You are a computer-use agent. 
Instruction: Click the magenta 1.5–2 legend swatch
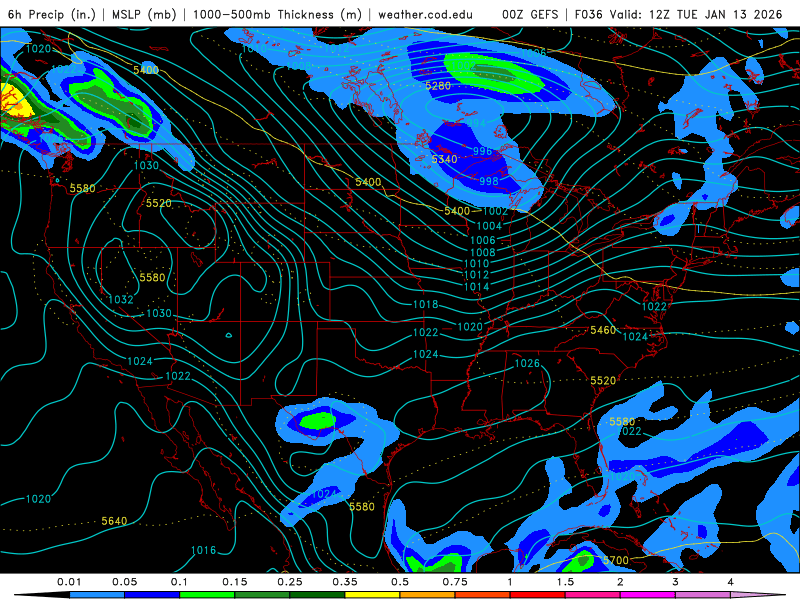pyautogui.click(x=593, y=595)
